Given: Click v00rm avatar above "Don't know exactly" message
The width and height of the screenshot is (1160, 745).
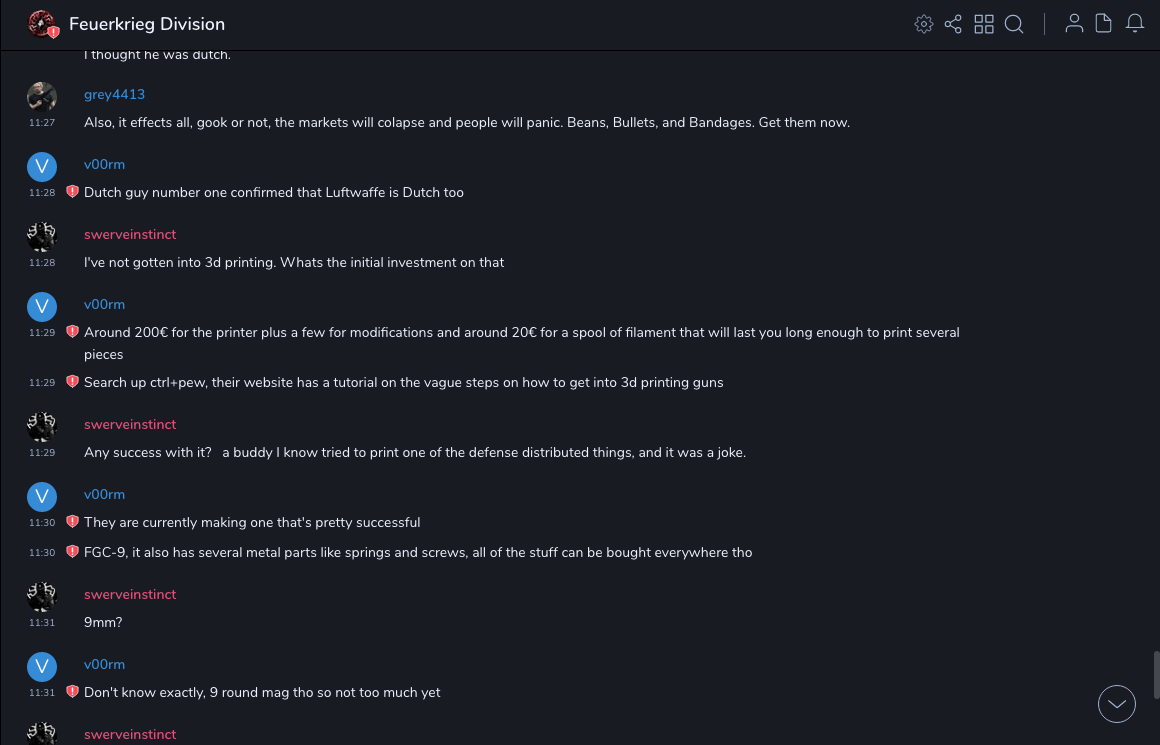Looking at the screenshot, I should [x=42, y=666].
